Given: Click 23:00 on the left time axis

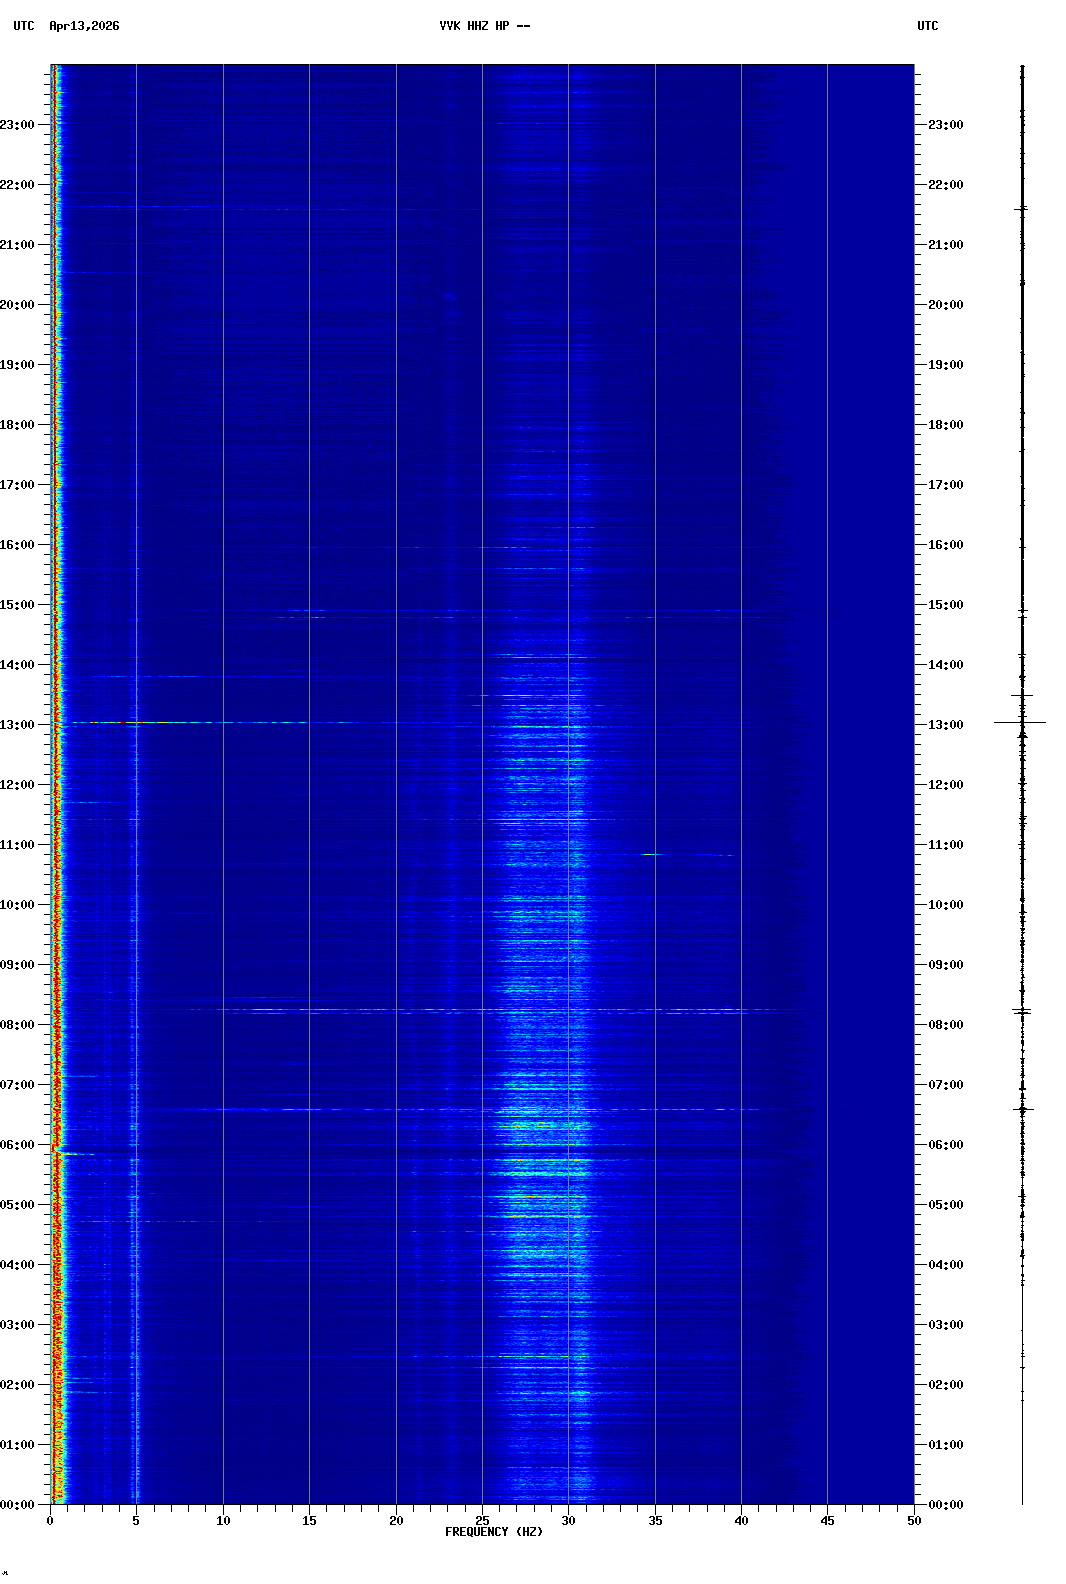Looking at the screenshot, I should click(x=18, y=125).
